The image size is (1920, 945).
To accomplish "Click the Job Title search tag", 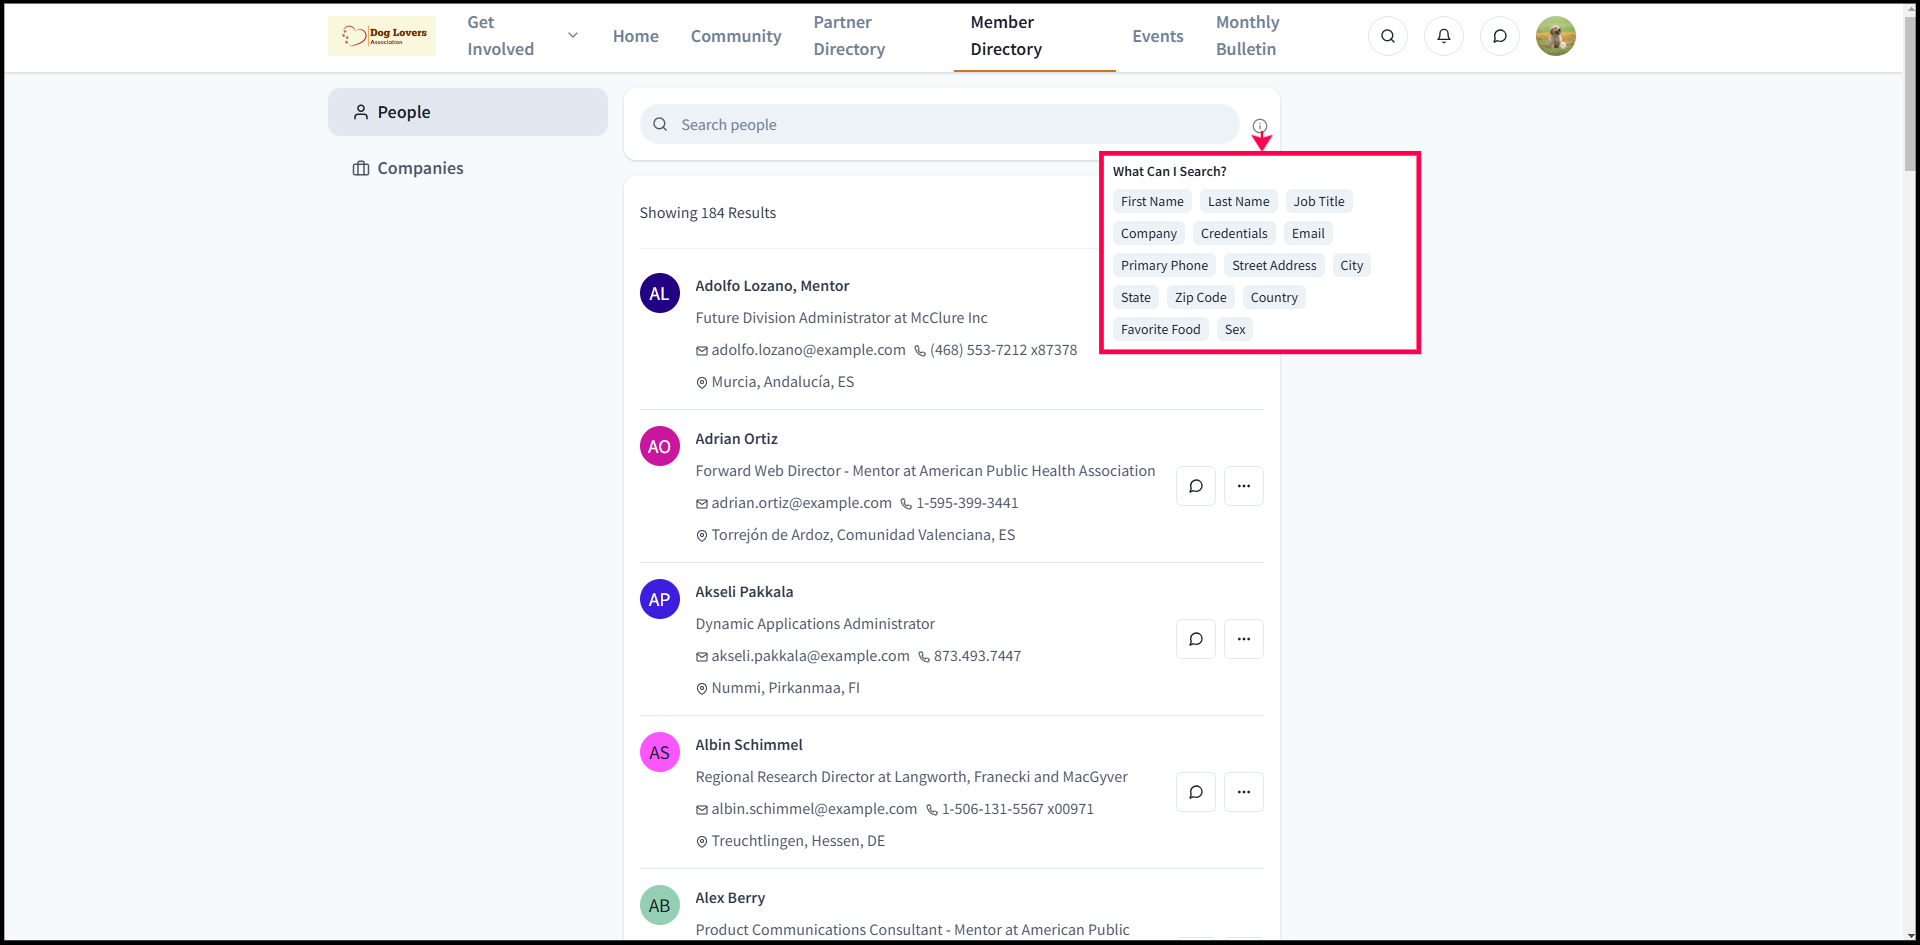I will 1319,201.
